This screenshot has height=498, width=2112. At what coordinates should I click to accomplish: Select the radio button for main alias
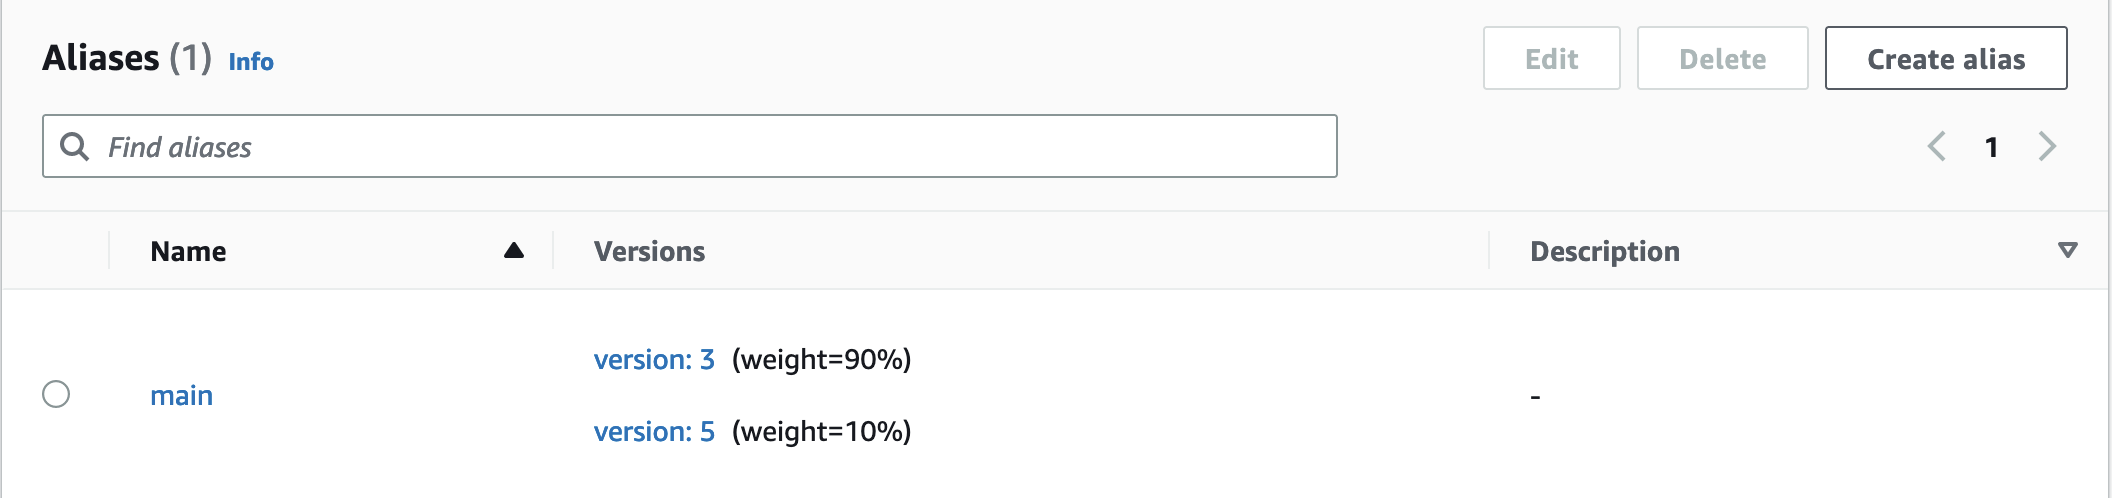coord(56,395)
